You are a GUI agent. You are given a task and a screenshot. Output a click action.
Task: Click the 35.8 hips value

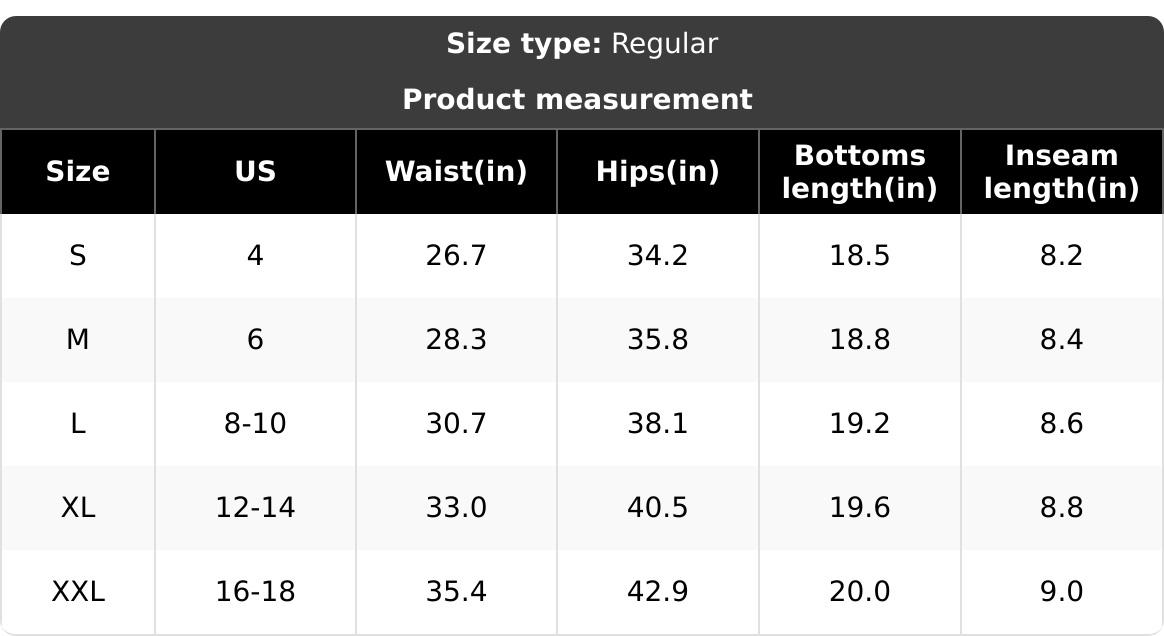tap(657, 340)
